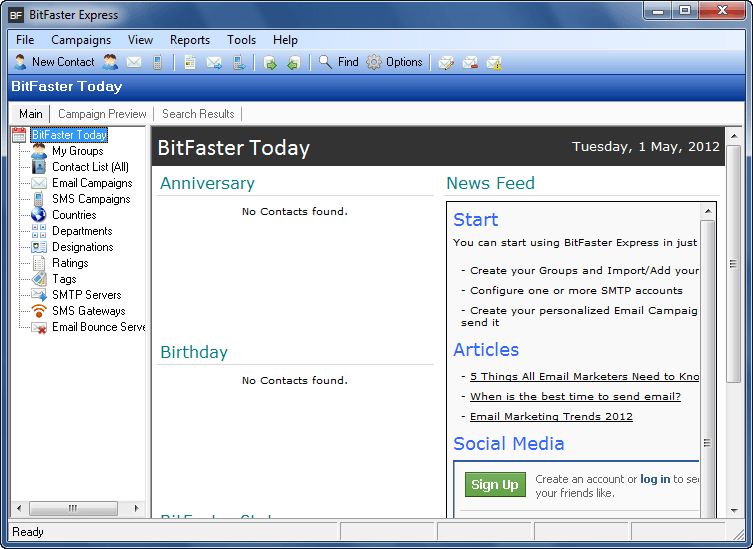
Task: Select Ratings in the tree
Action: pyautogui.click(x=70, y=263)
